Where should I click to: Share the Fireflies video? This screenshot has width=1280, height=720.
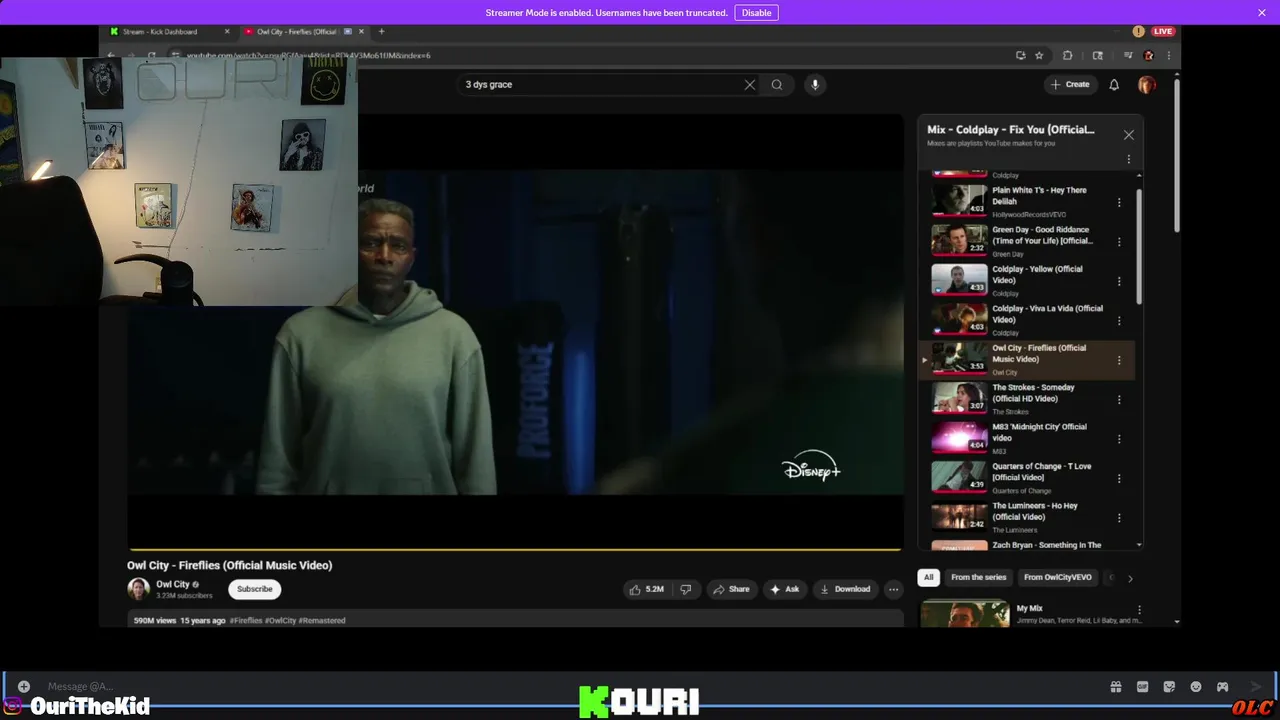[x=731, y=589]
